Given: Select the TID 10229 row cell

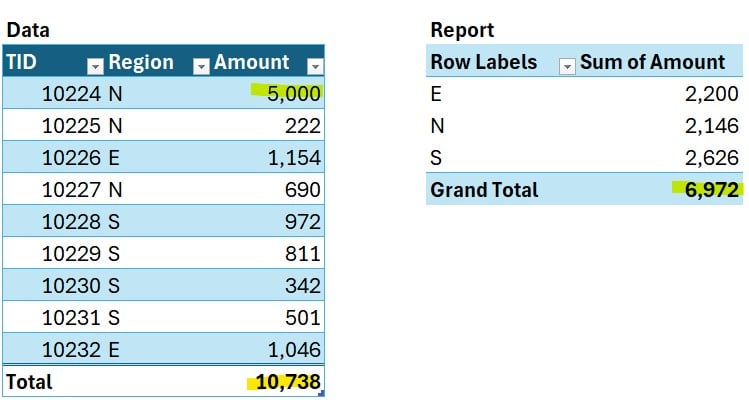Looking at the screenshot, I should click(70, 254).
